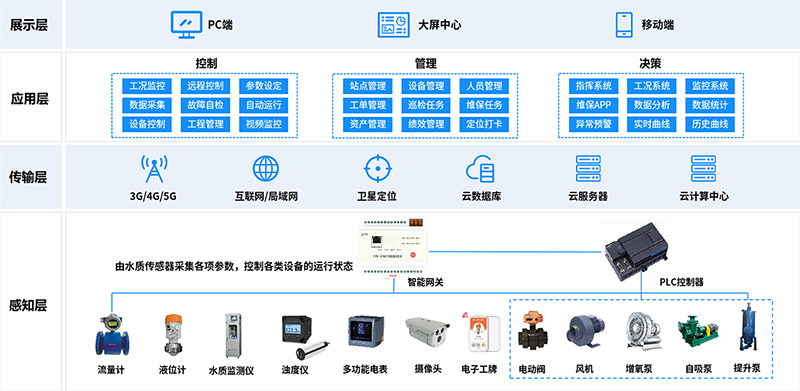Select the 实时曲线 button

(652, 124)
